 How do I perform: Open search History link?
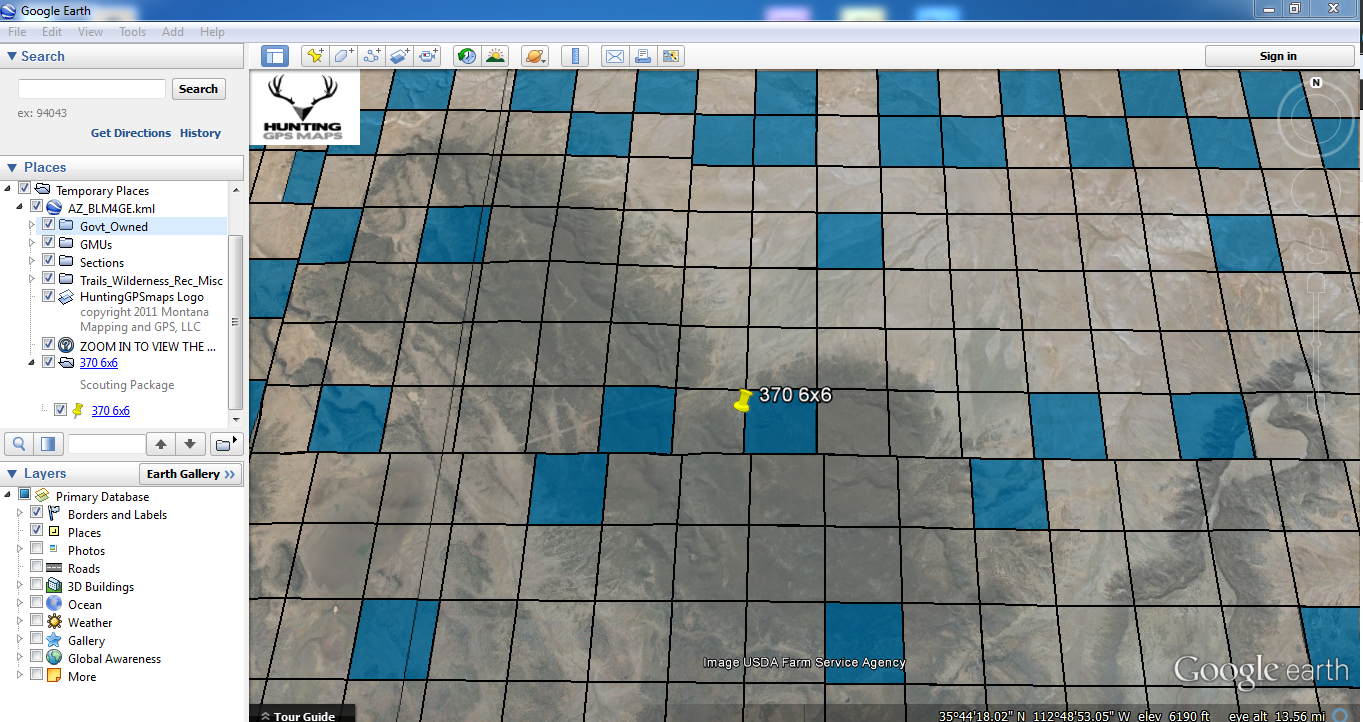click(x=200, y=133)
